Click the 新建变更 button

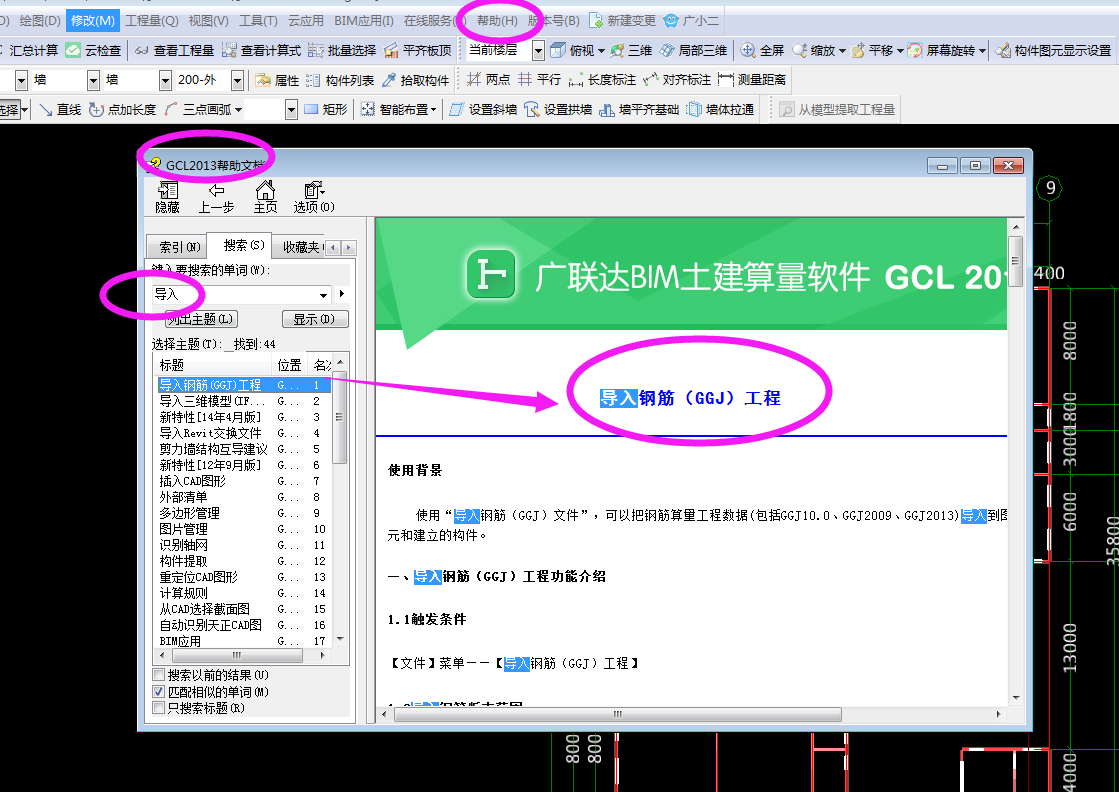pos(622,21)
